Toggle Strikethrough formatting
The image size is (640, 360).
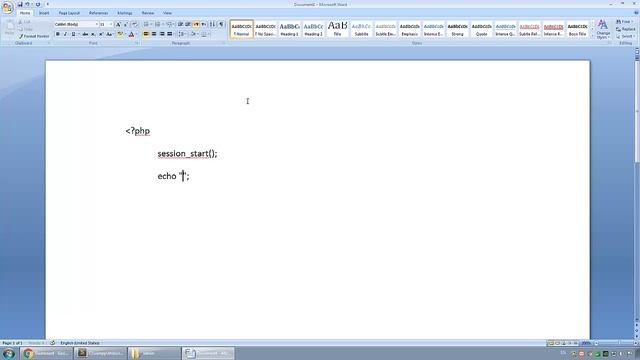click(85, 34)
